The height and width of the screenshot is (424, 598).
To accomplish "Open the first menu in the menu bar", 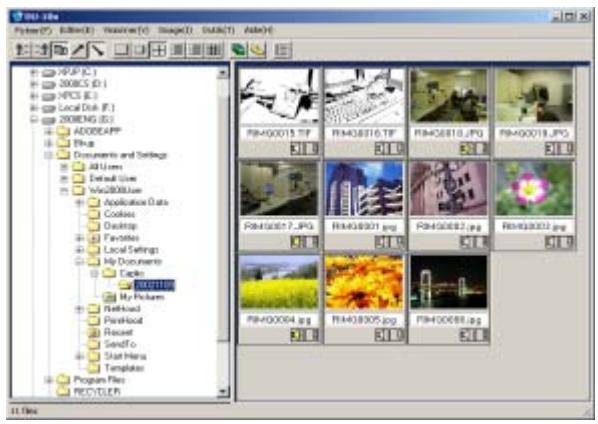I will (33, 30).
